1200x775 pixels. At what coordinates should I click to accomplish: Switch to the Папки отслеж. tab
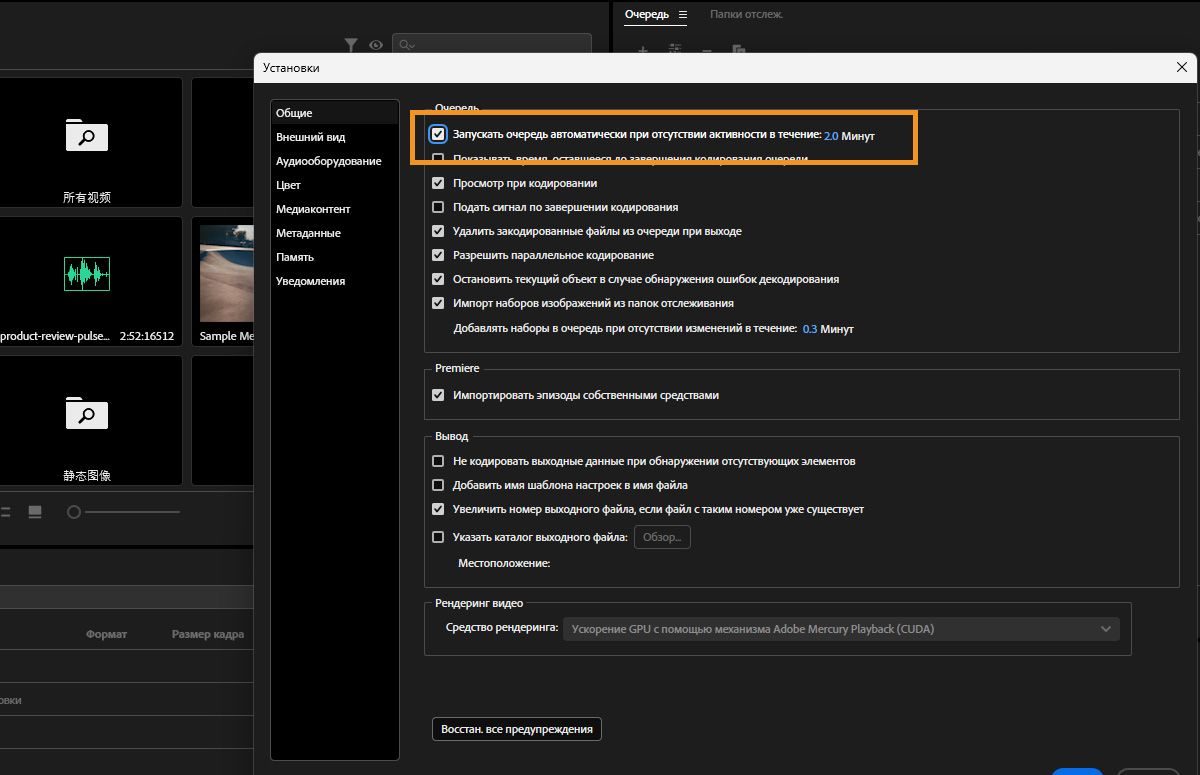(x=746, y=15)
